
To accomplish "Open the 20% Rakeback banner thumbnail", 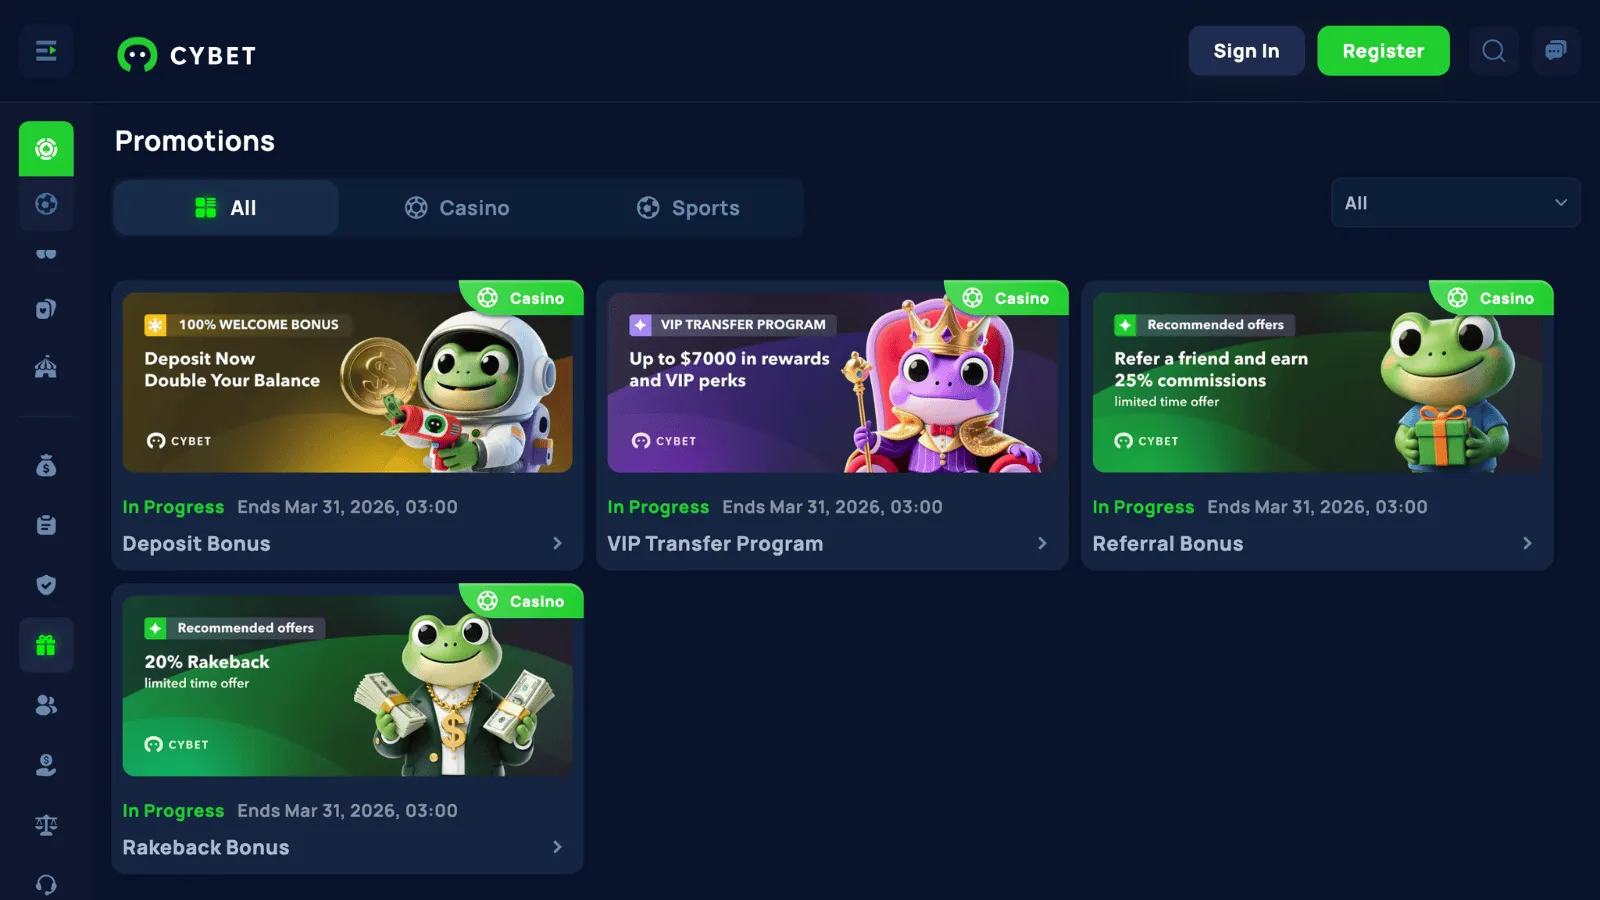I will coord(347,686).
